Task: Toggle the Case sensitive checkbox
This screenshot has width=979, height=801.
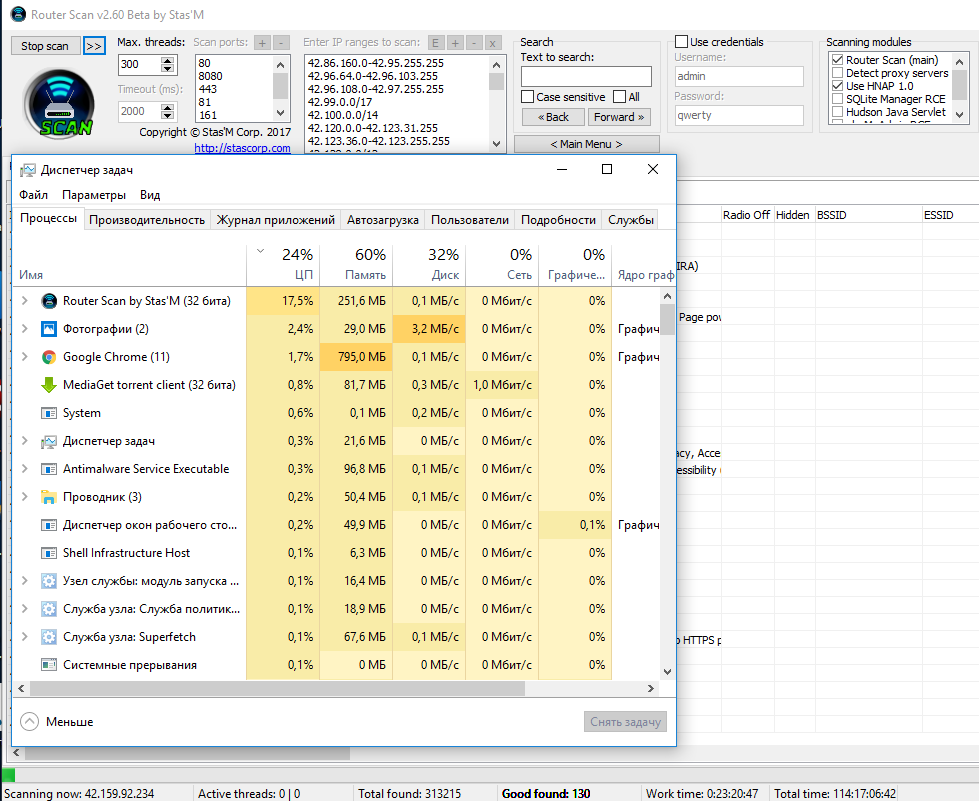Action: pyautogui.click(x=527, y=97)
